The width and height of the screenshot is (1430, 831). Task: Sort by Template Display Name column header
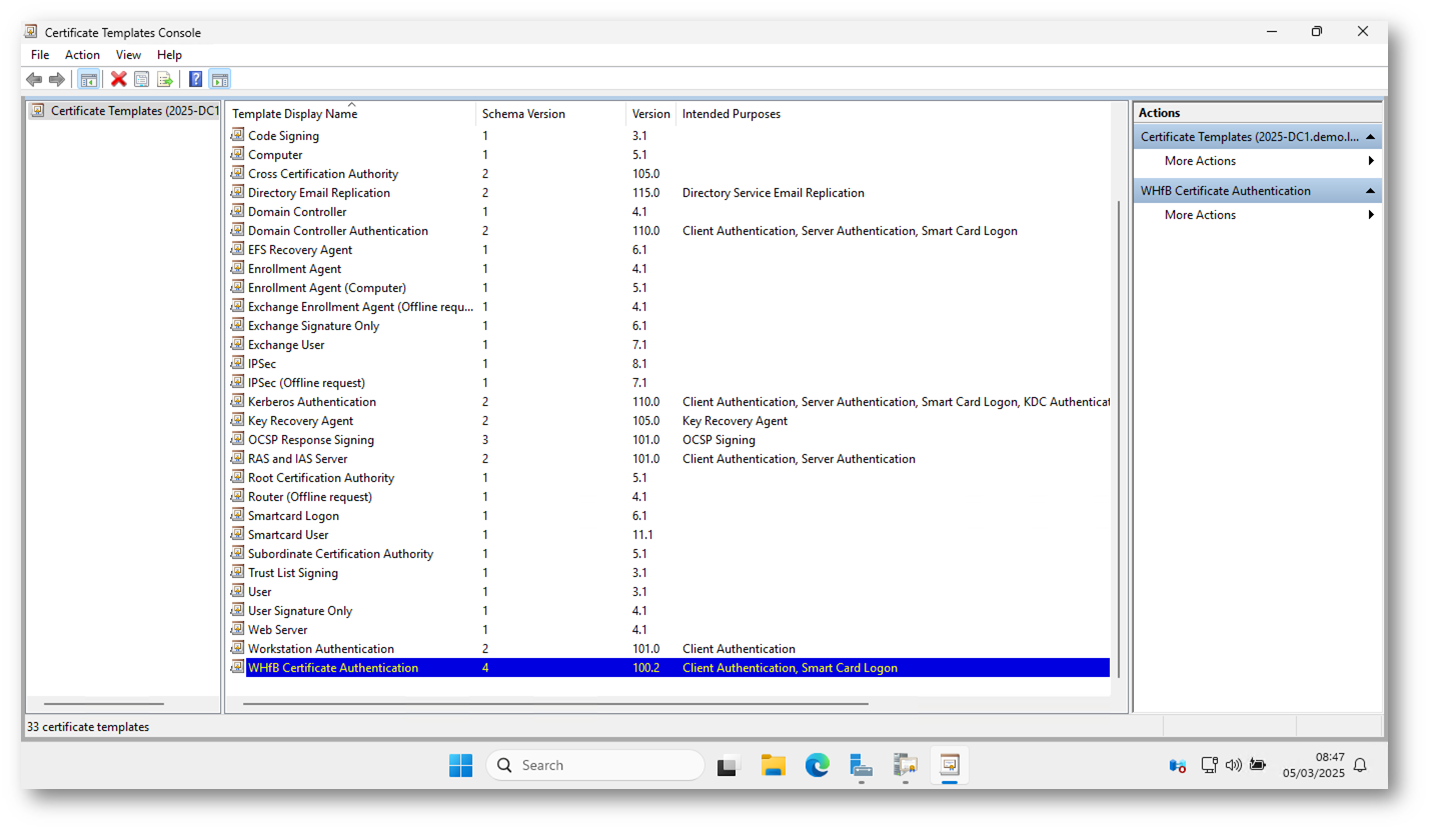tap(351, 113)
